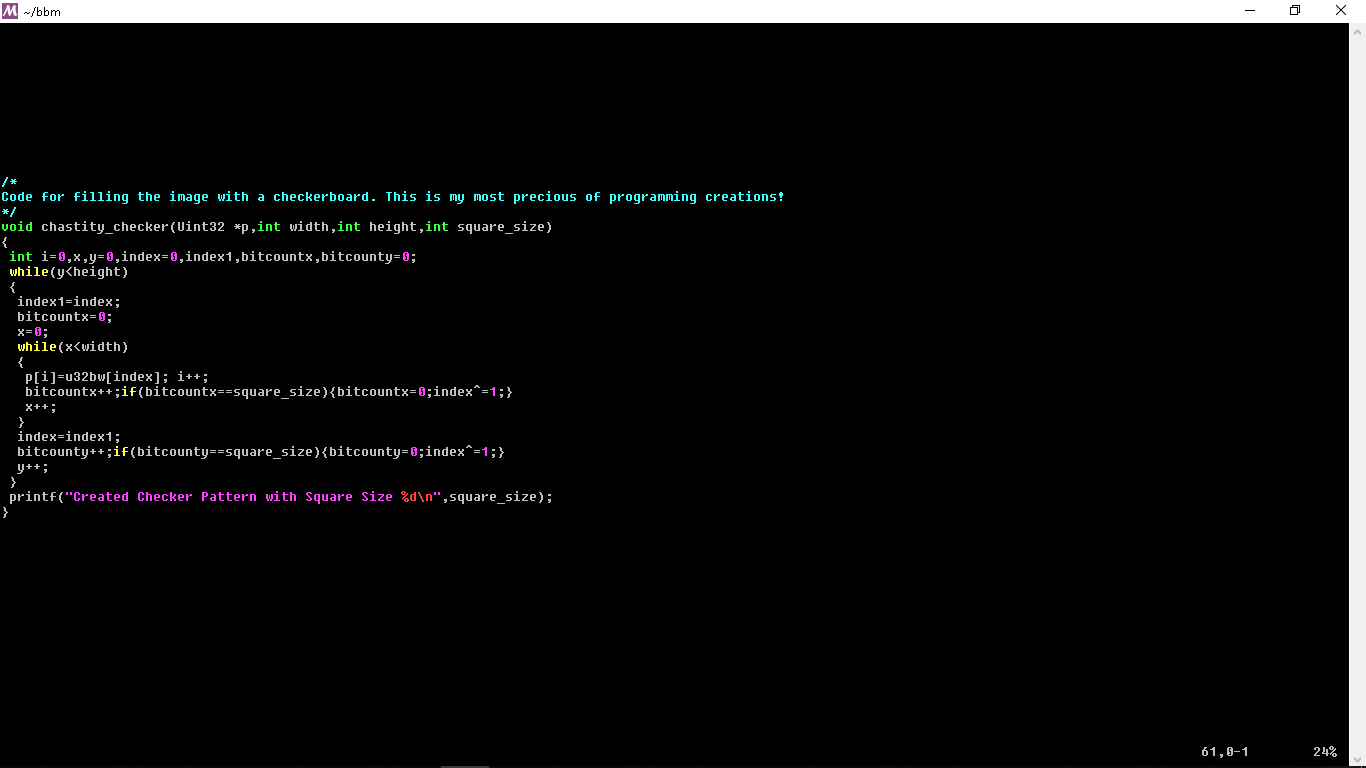Click the x++; increment line
The image size is (1366, 768).
[x=41, y=407]
